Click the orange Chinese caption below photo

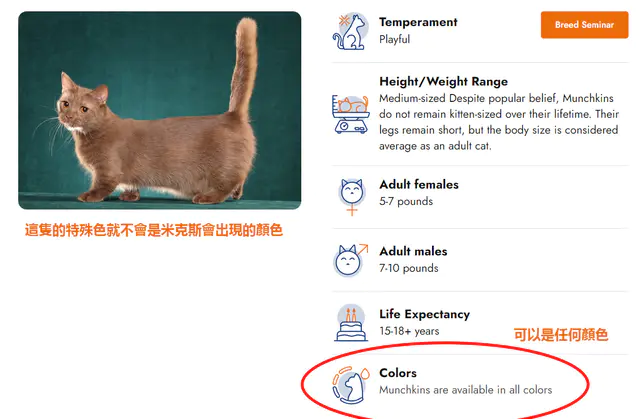(x=153, y=230)
